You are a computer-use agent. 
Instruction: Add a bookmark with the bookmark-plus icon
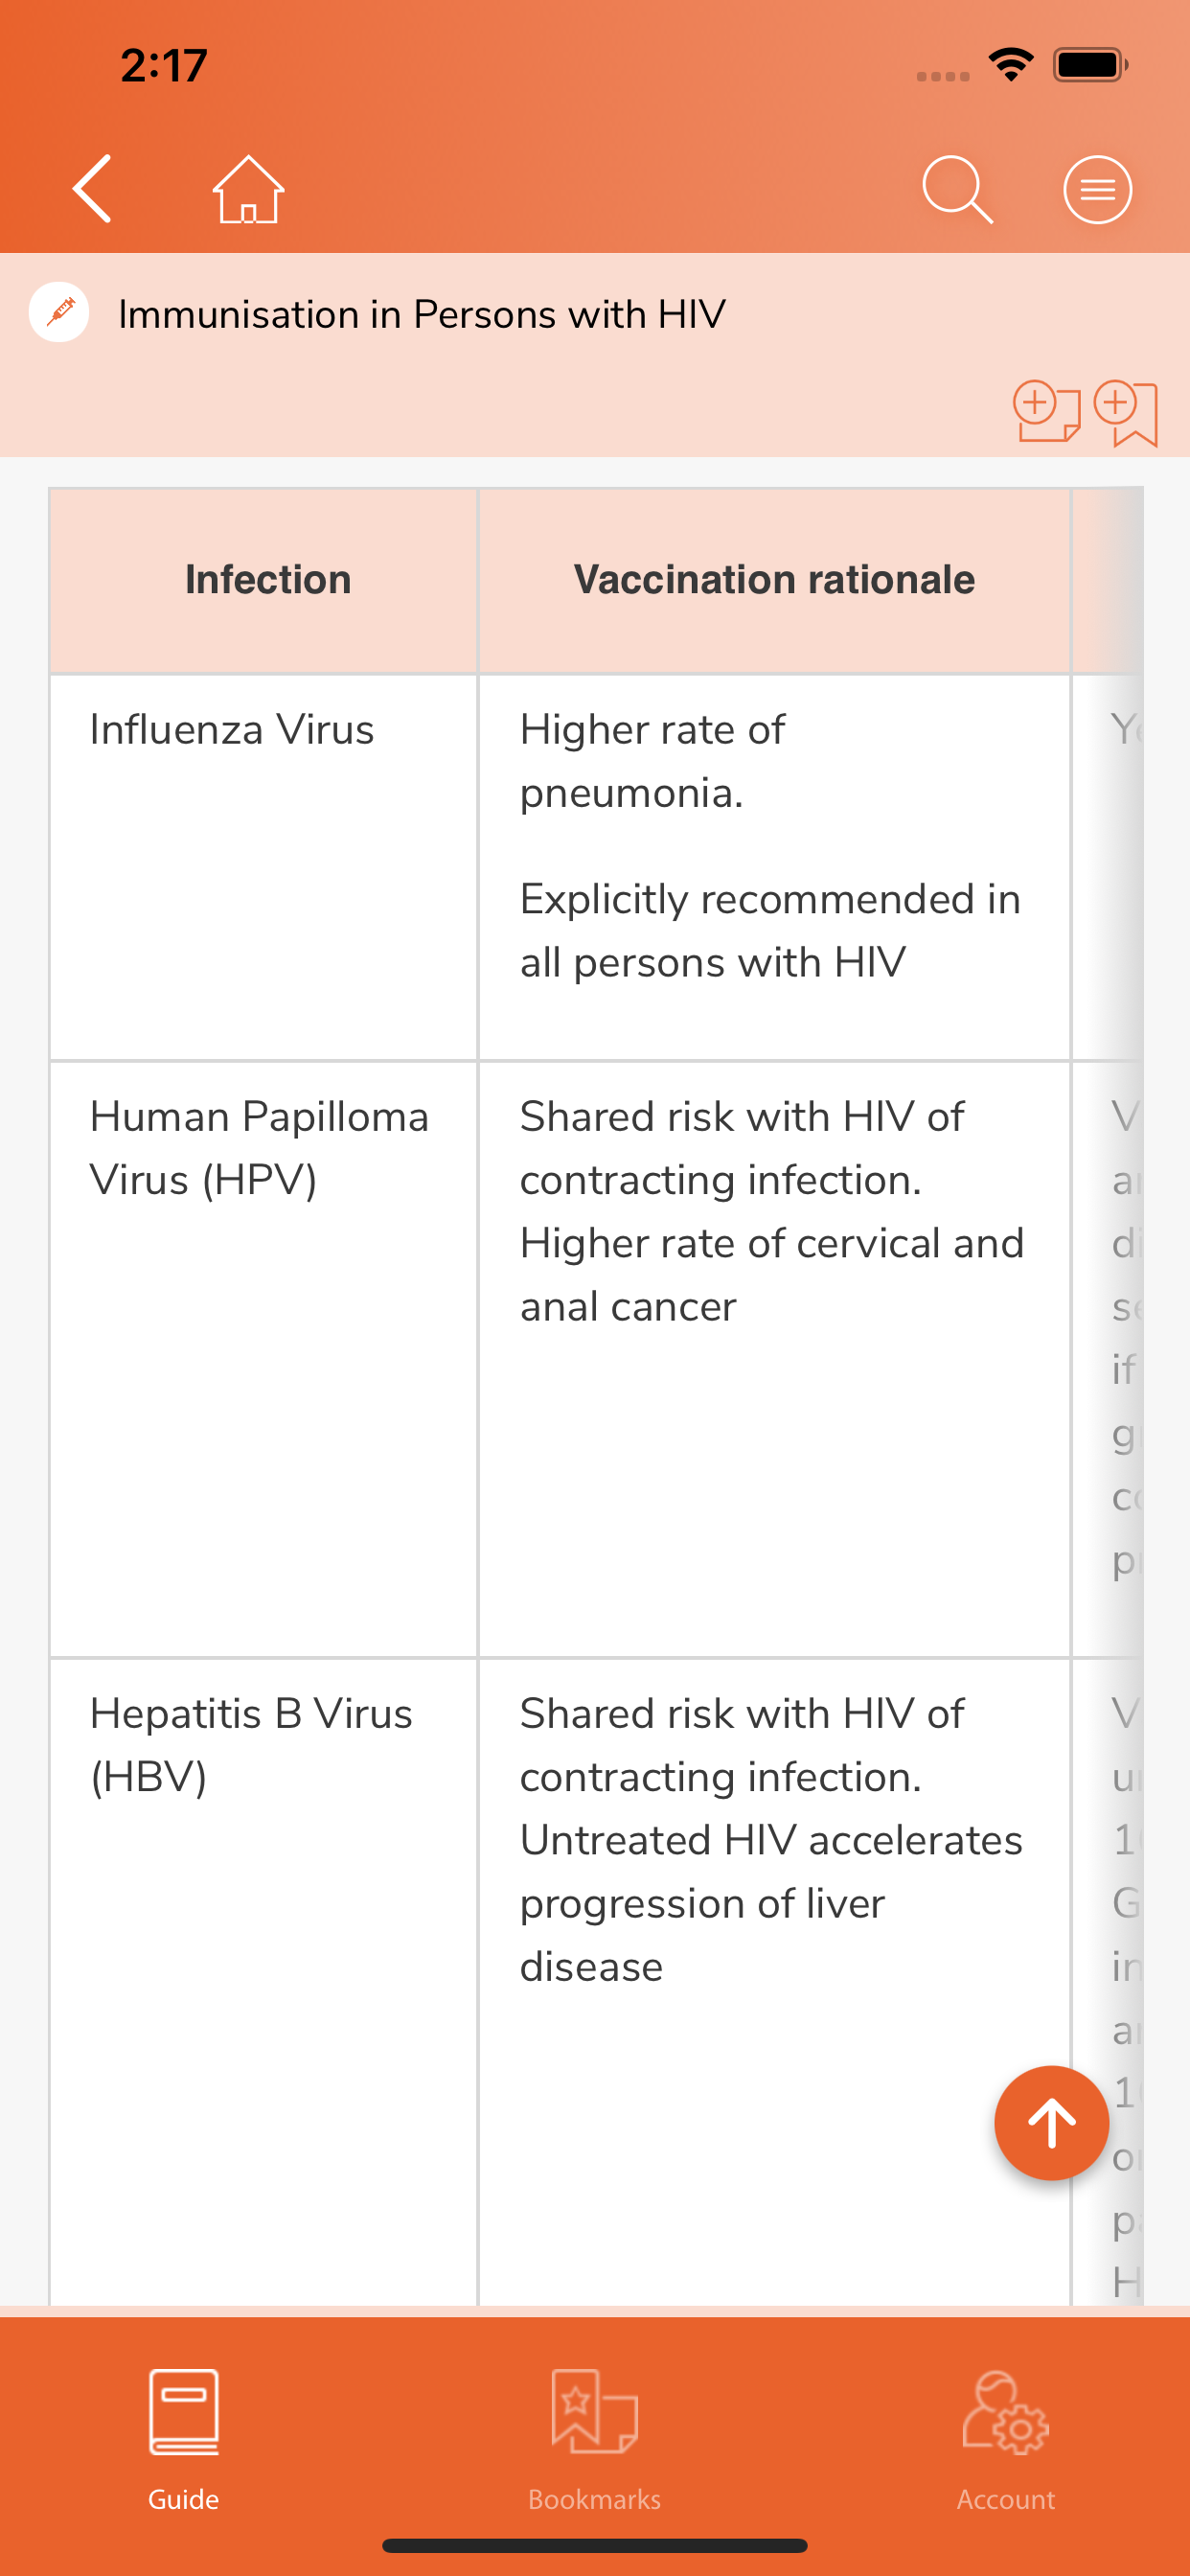coord(1126,412)
